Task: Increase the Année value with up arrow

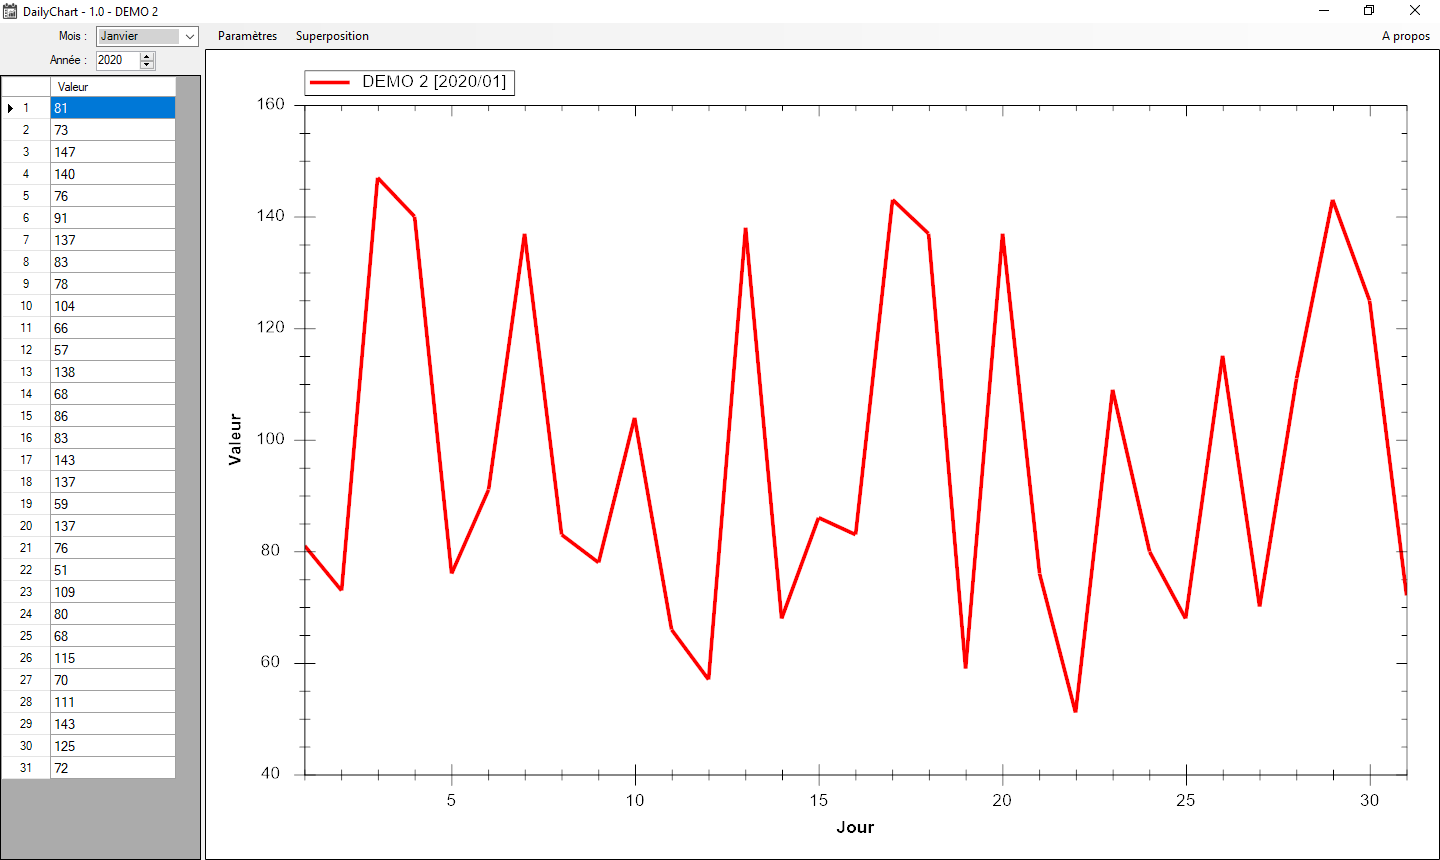Action: (148, 56)
